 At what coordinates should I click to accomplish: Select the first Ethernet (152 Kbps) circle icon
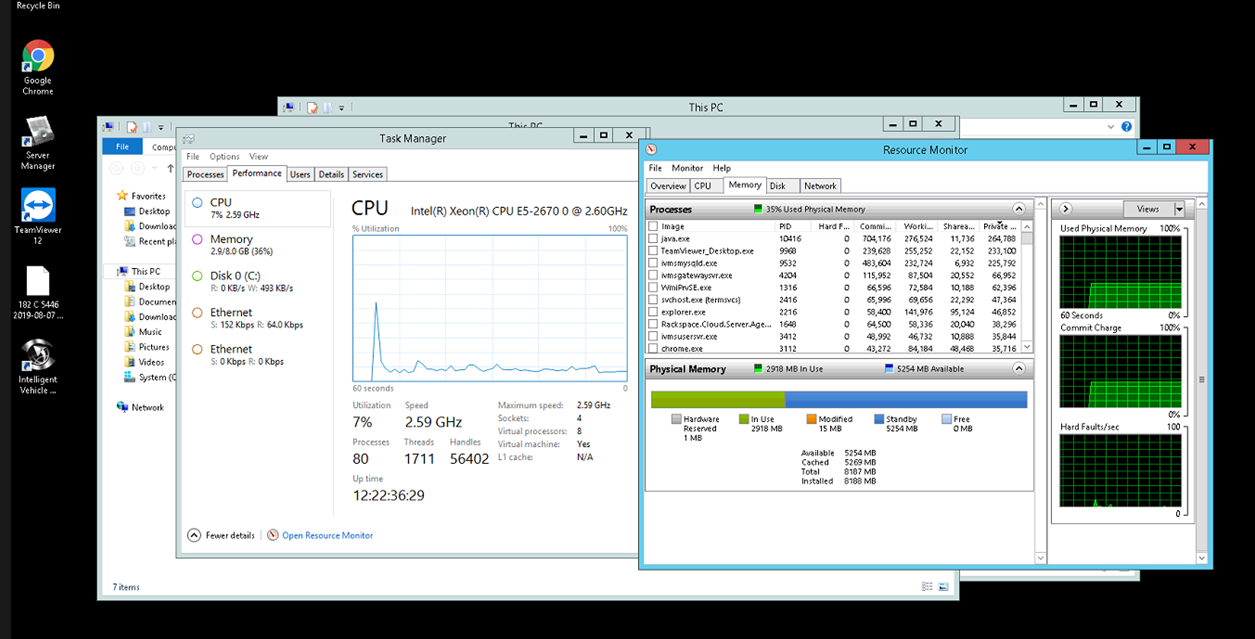(197, 313)
